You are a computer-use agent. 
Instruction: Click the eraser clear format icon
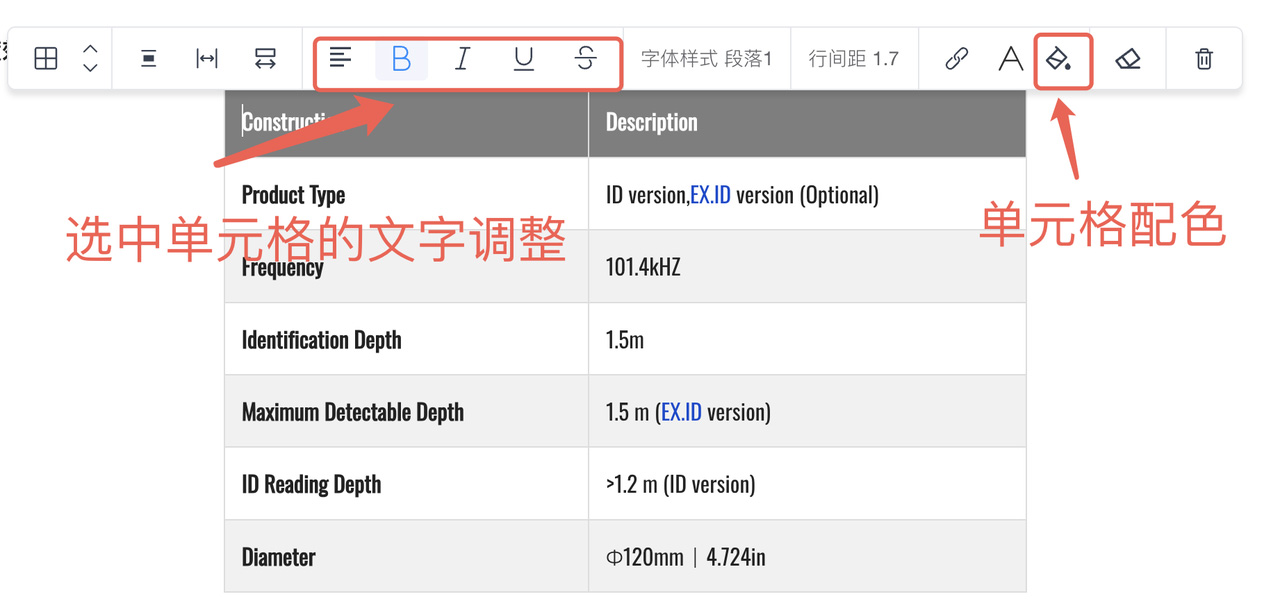[x=1128, y=59]
